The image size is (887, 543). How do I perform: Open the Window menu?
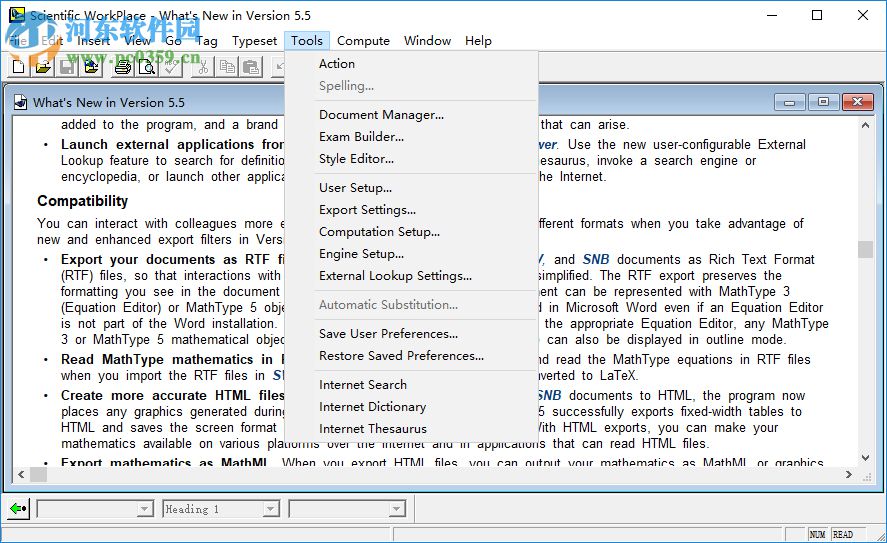click(x=427, y=41)
